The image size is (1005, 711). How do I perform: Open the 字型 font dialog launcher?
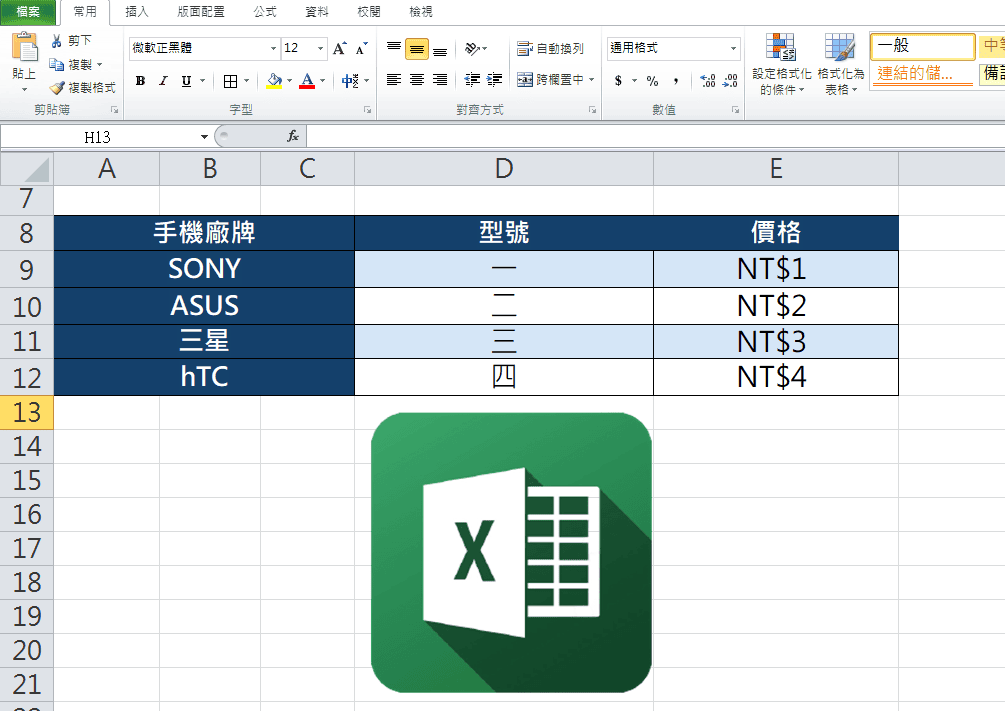368,110
